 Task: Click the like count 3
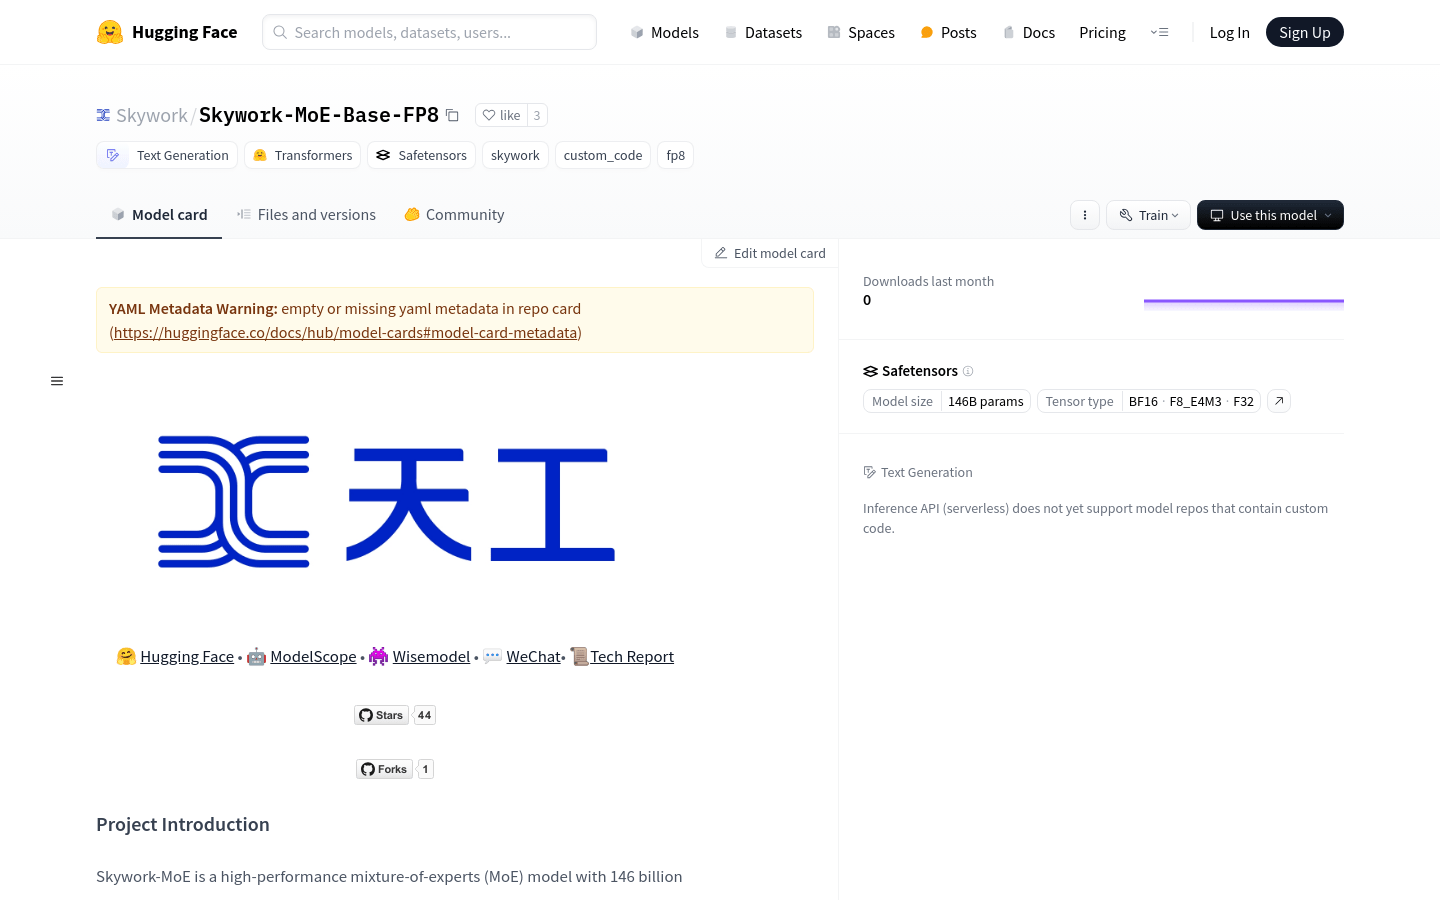pos(537,115)
